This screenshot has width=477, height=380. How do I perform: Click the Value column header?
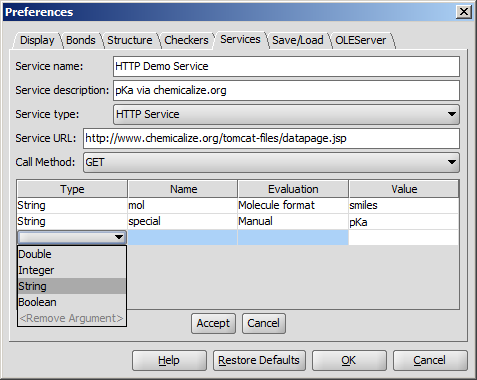point(404,189)
